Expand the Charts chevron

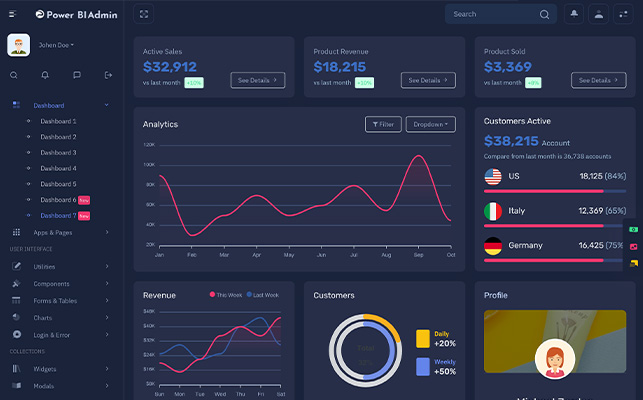pyautogui.click(x=107, y=317)
